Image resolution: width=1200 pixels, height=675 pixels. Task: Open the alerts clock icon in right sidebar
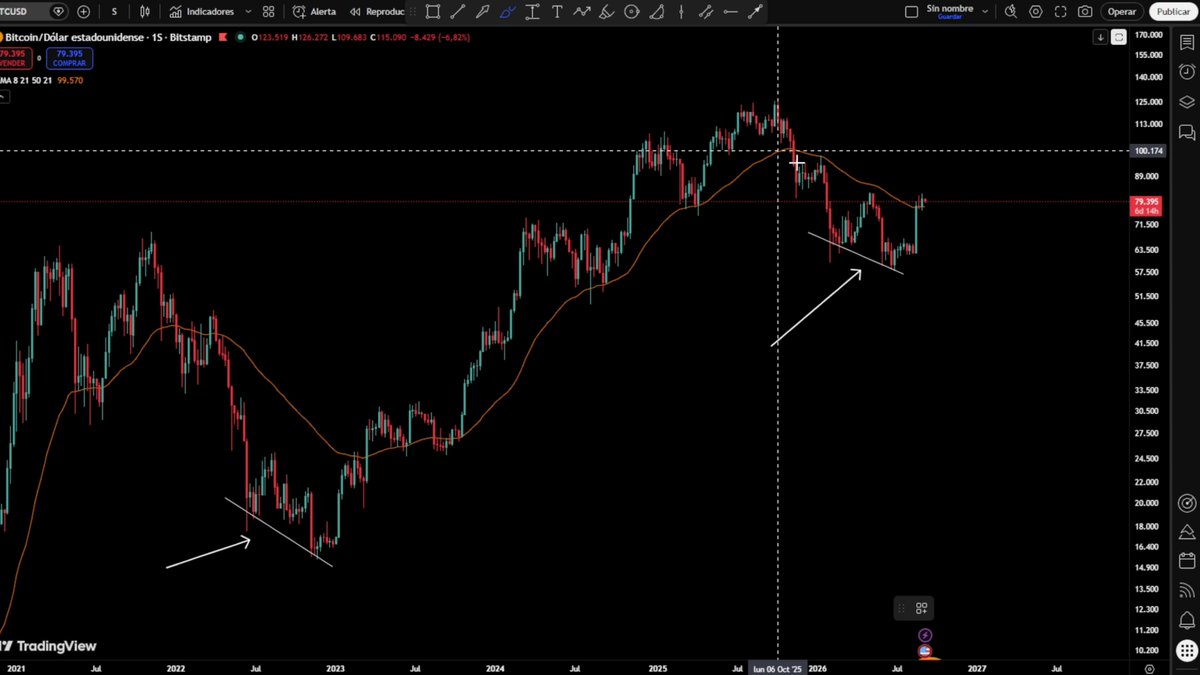click(x=1187, y=72)
